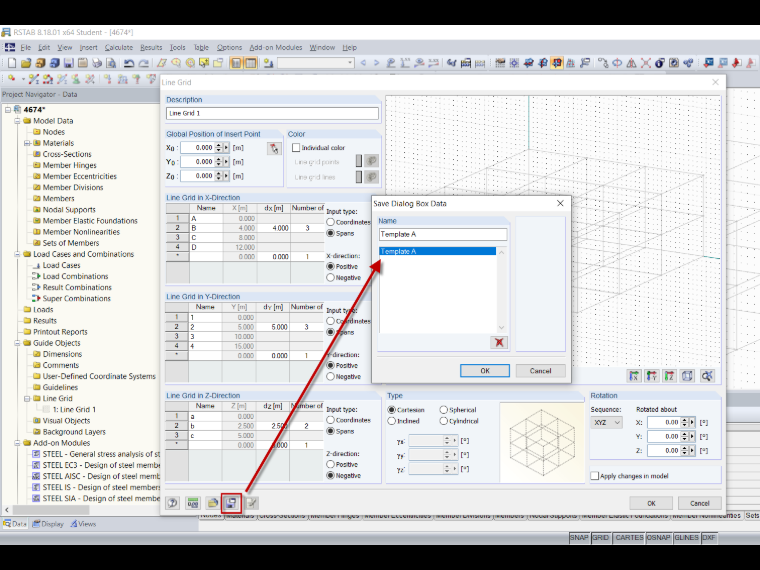This screenshot has width=760, height=570.
Task: Select the Cylindrical type radio button
Action: pos(443,421)
